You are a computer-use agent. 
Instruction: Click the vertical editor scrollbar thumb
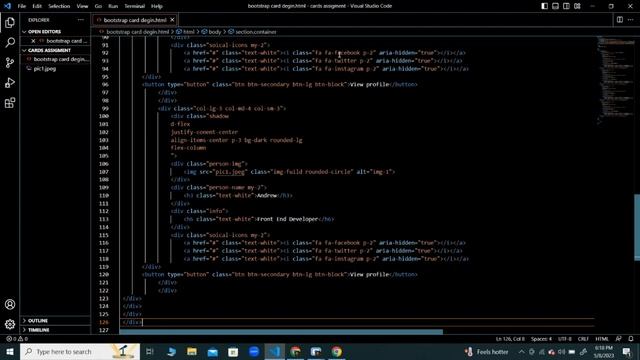pos(637,227)
